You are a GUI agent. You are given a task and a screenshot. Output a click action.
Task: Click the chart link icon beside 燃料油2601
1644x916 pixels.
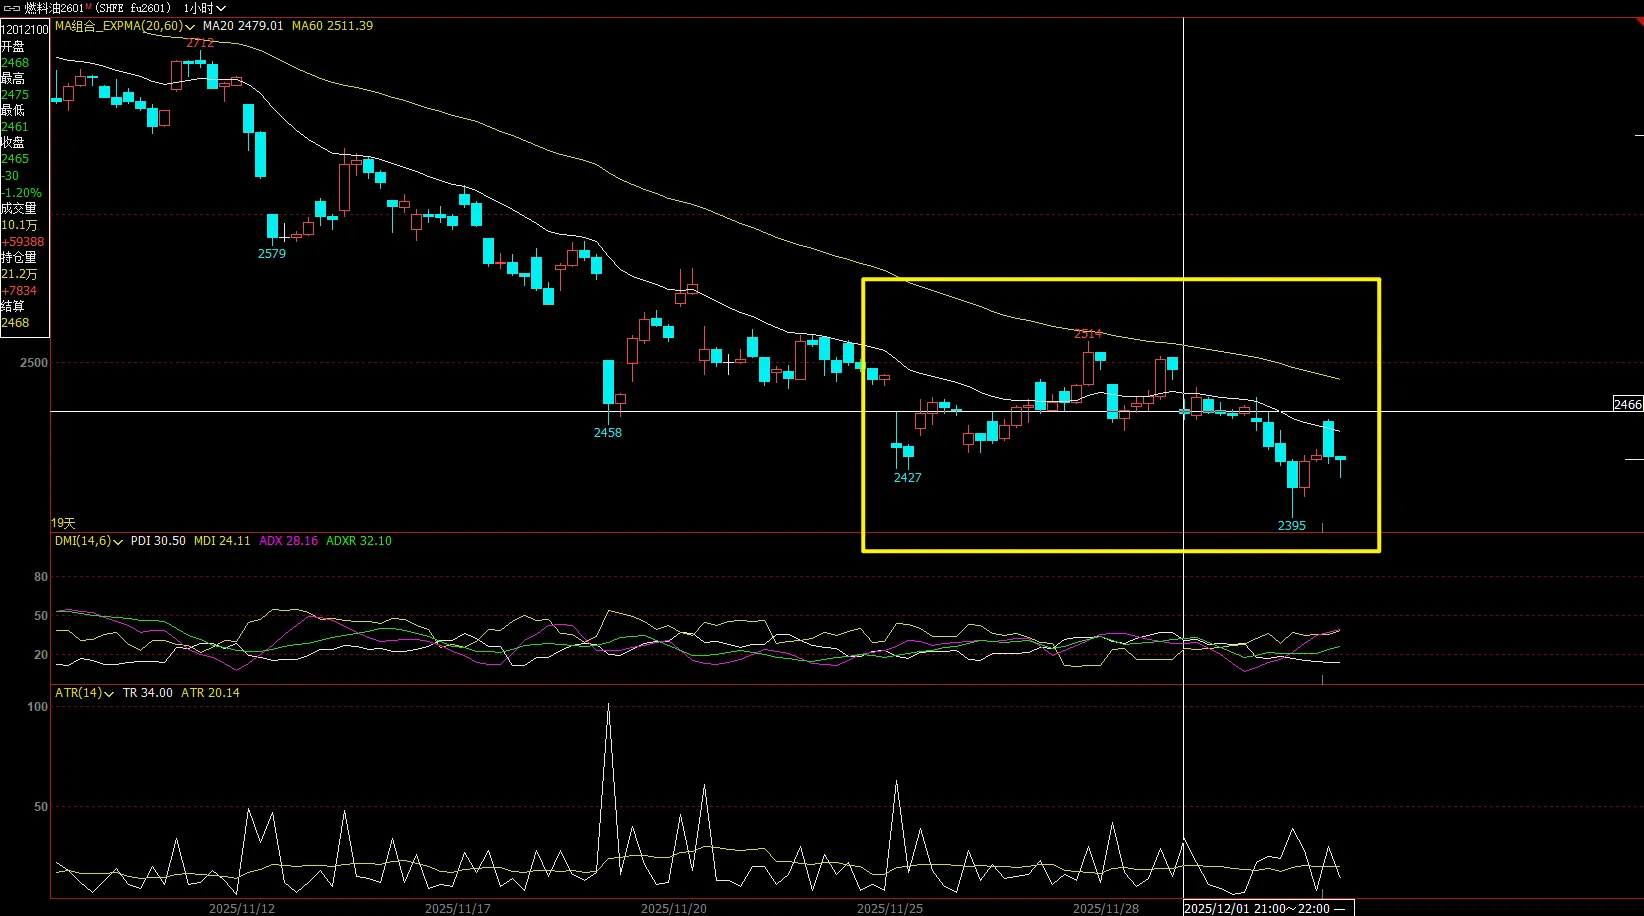12,8
